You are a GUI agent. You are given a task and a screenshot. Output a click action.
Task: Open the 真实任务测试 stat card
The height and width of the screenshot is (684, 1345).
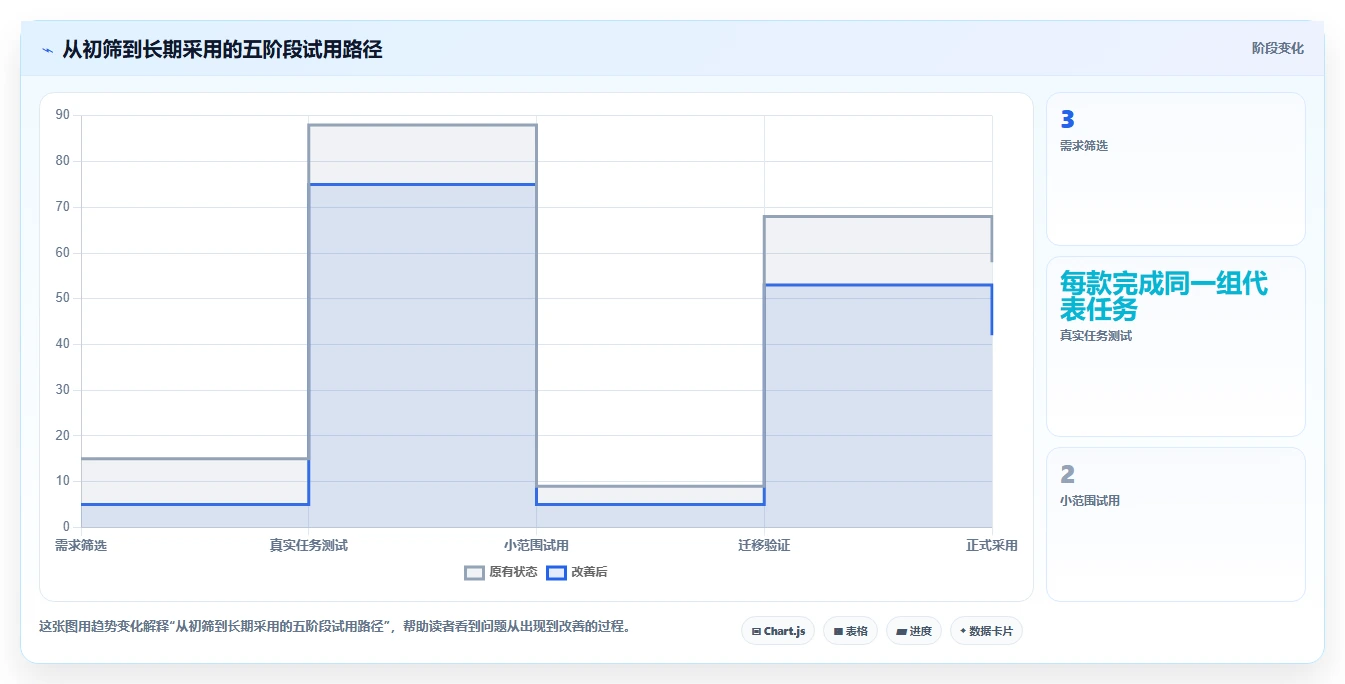1175,347
